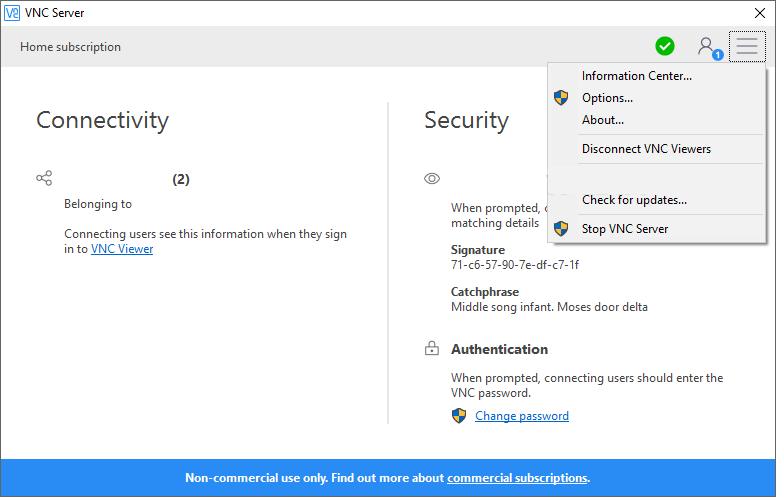This screenshot has width=776, height=497.
Task: Click the shield icon next to Stop VNC Server
Action: coord(561,229)
